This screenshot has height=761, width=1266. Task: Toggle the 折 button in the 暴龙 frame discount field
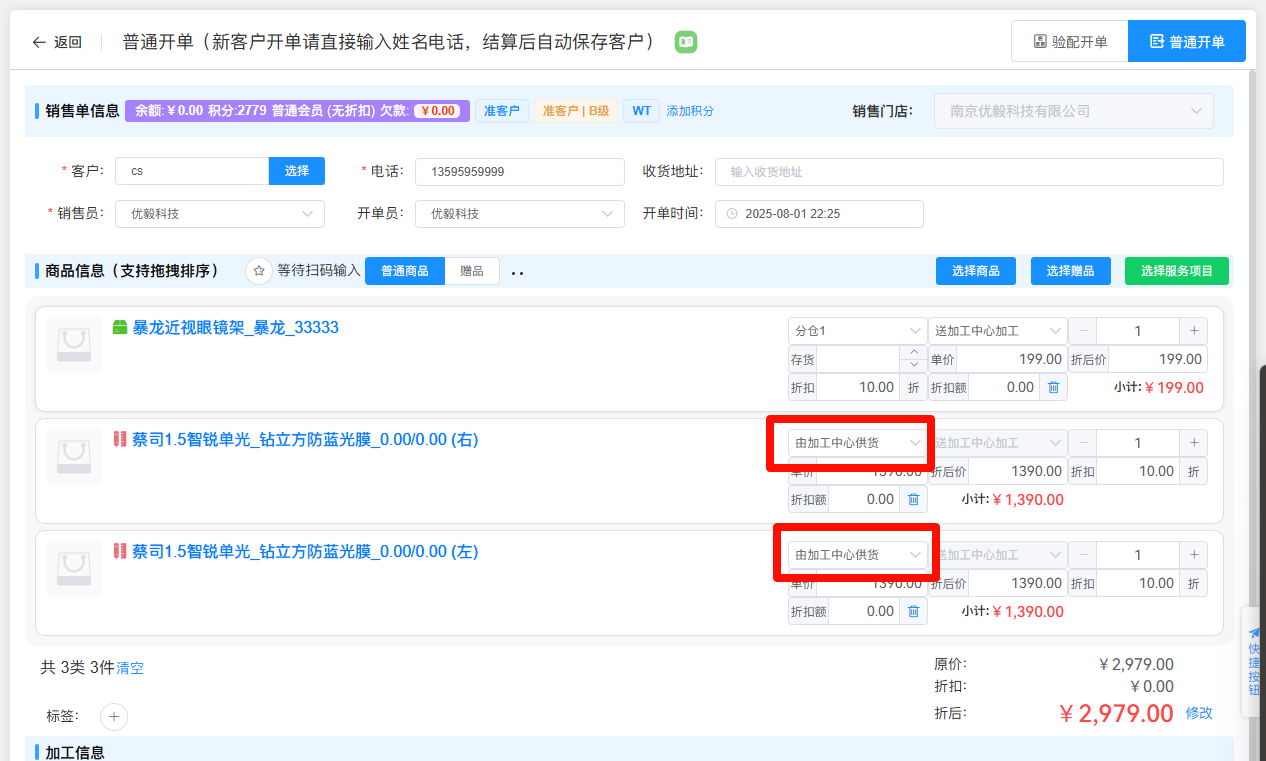click(913, 387)
